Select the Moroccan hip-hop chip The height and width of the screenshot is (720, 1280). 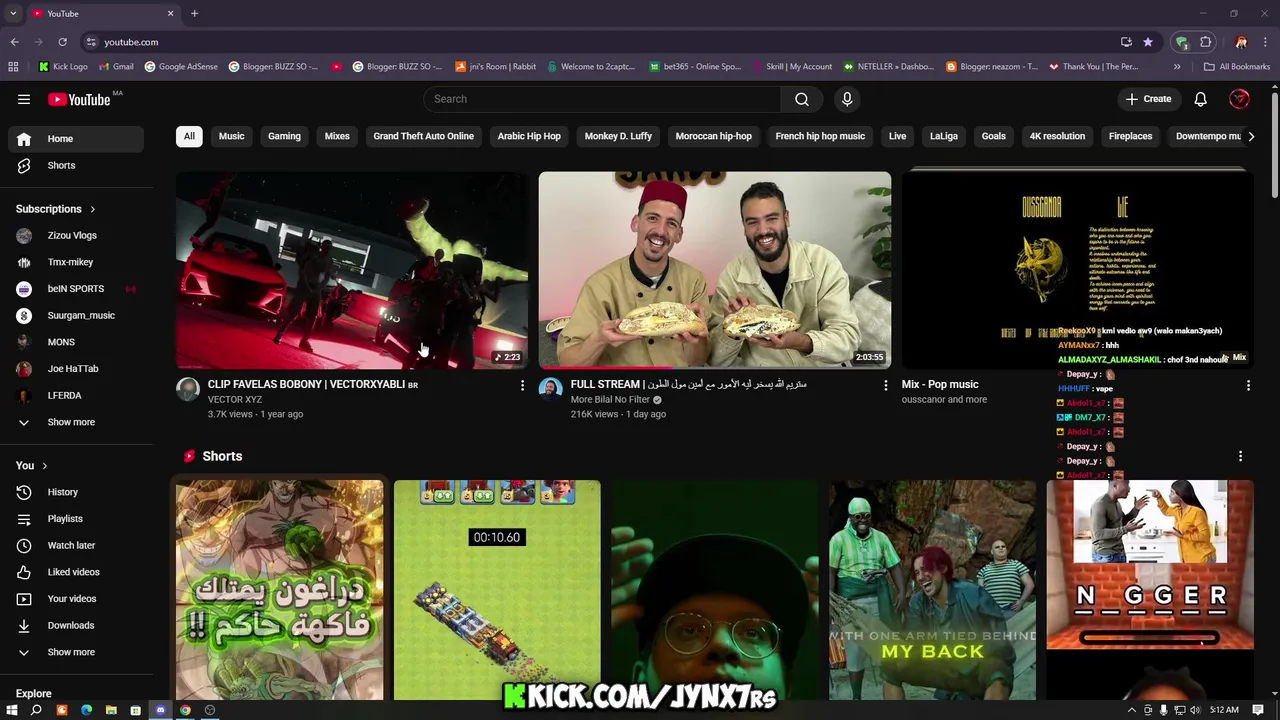click(713, 136)
